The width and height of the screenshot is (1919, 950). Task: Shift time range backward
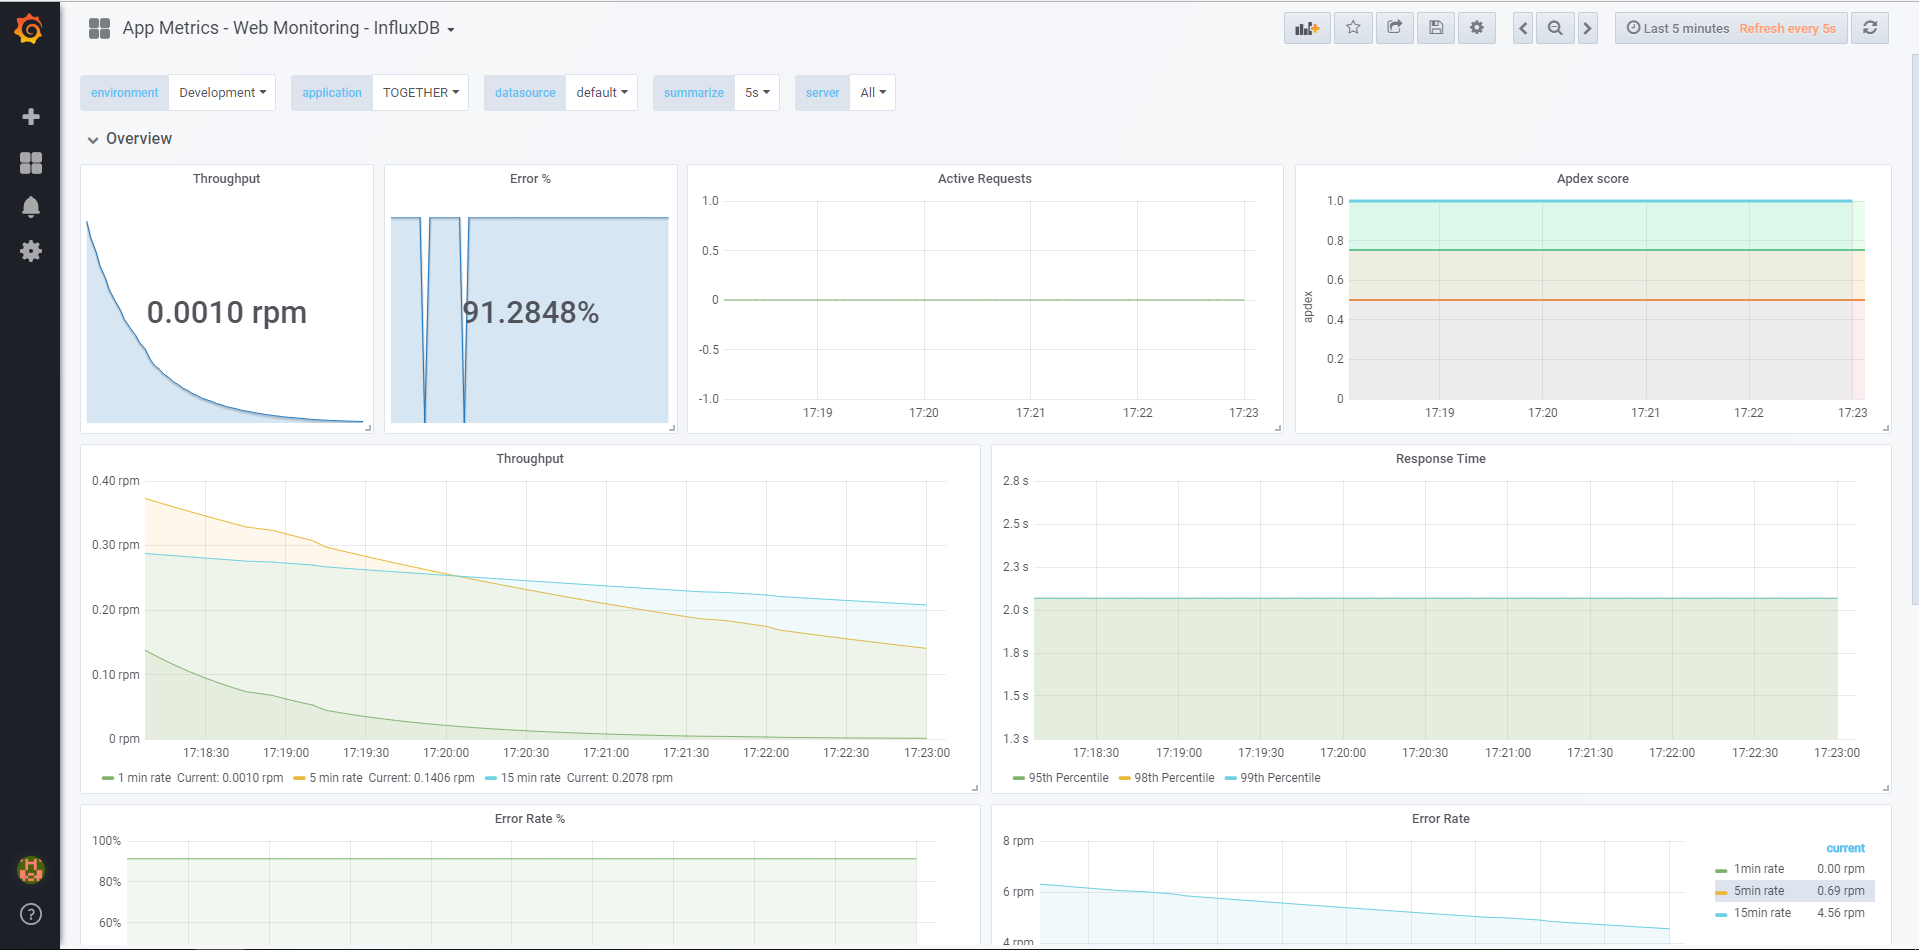[1523, 28]
